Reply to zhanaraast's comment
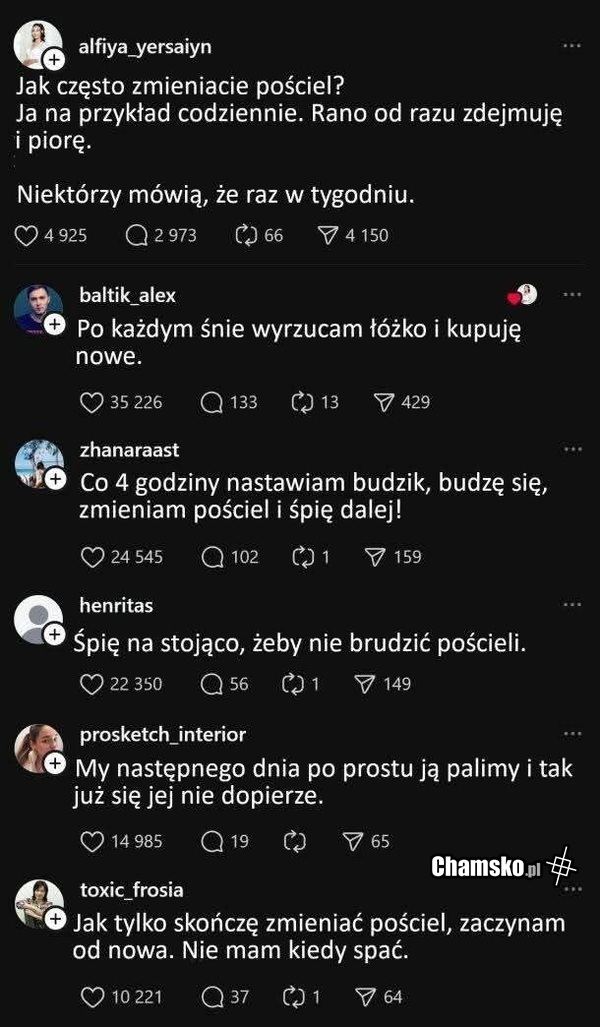The width and height of the screenshot is (600, 1027). [212, 557]
